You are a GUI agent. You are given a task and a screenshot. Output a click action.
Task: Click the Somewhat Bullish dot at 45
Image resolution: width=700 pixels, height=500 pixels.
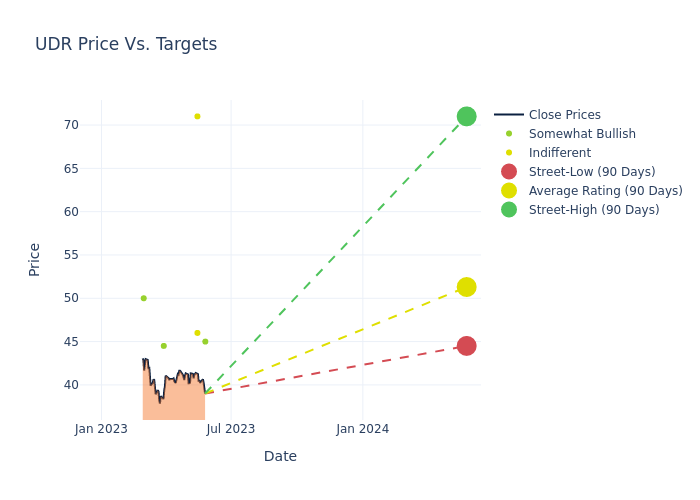click(x=205, y=342)
